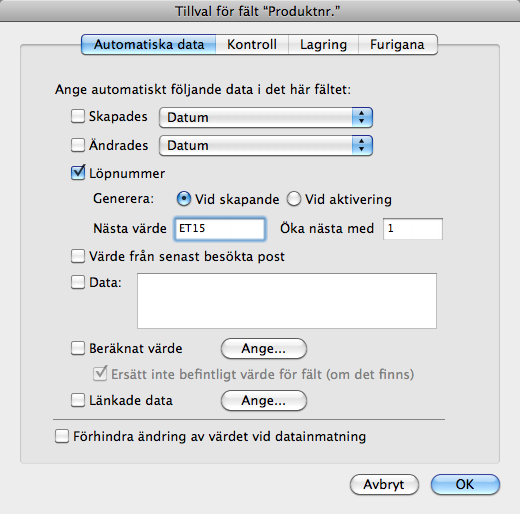Click inside the Data text area

287,301
